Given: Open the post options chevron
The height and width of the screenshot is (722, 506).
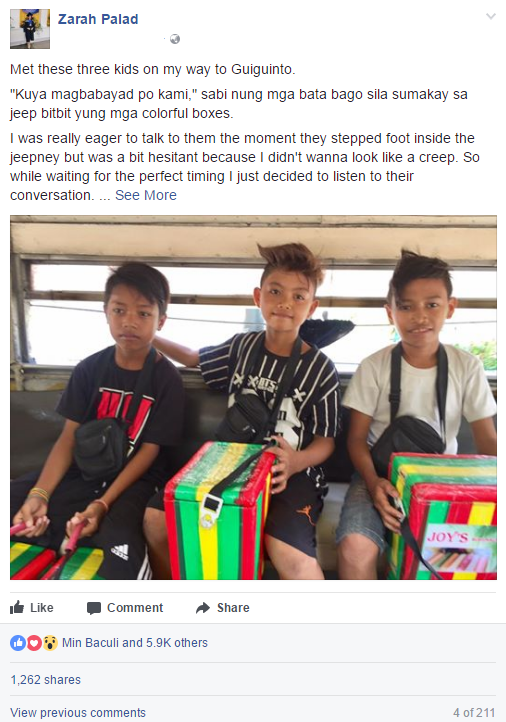Looking at the screenshot, I should pyautogui.click(x=491, y=17).
